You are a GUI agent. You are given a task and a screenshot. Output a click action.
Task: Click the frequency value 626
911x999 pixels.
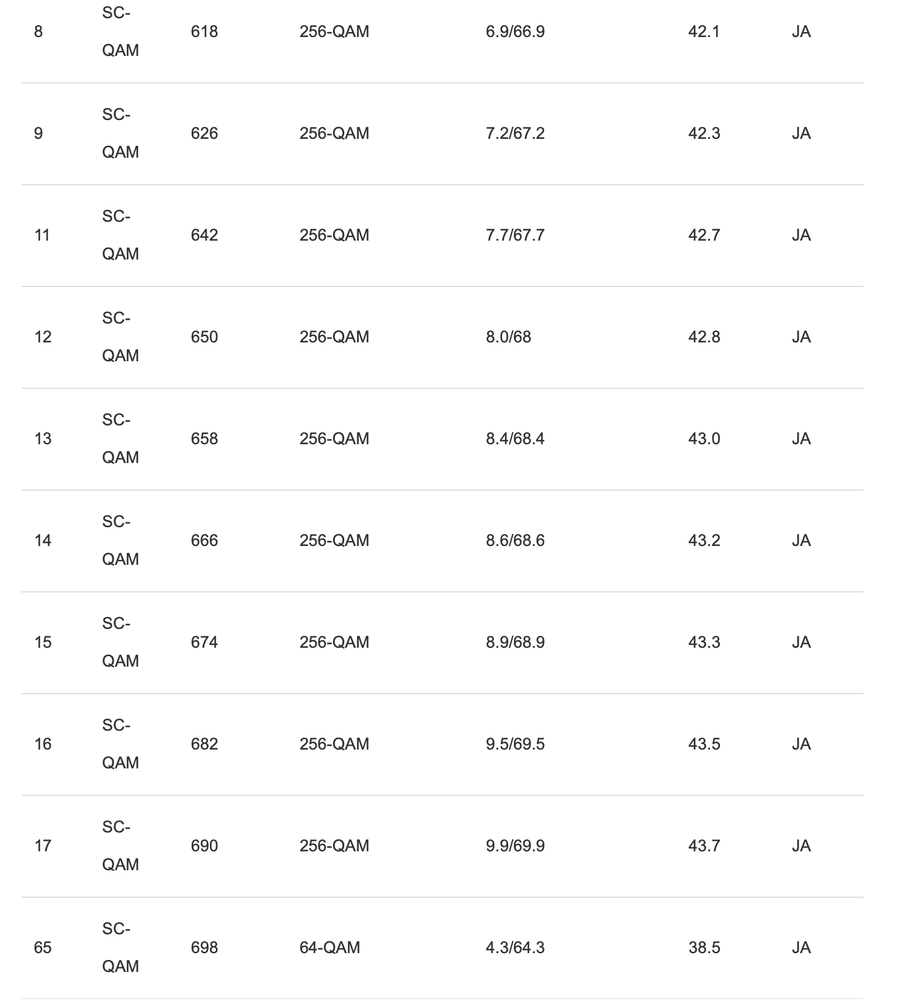coord(204,134)
